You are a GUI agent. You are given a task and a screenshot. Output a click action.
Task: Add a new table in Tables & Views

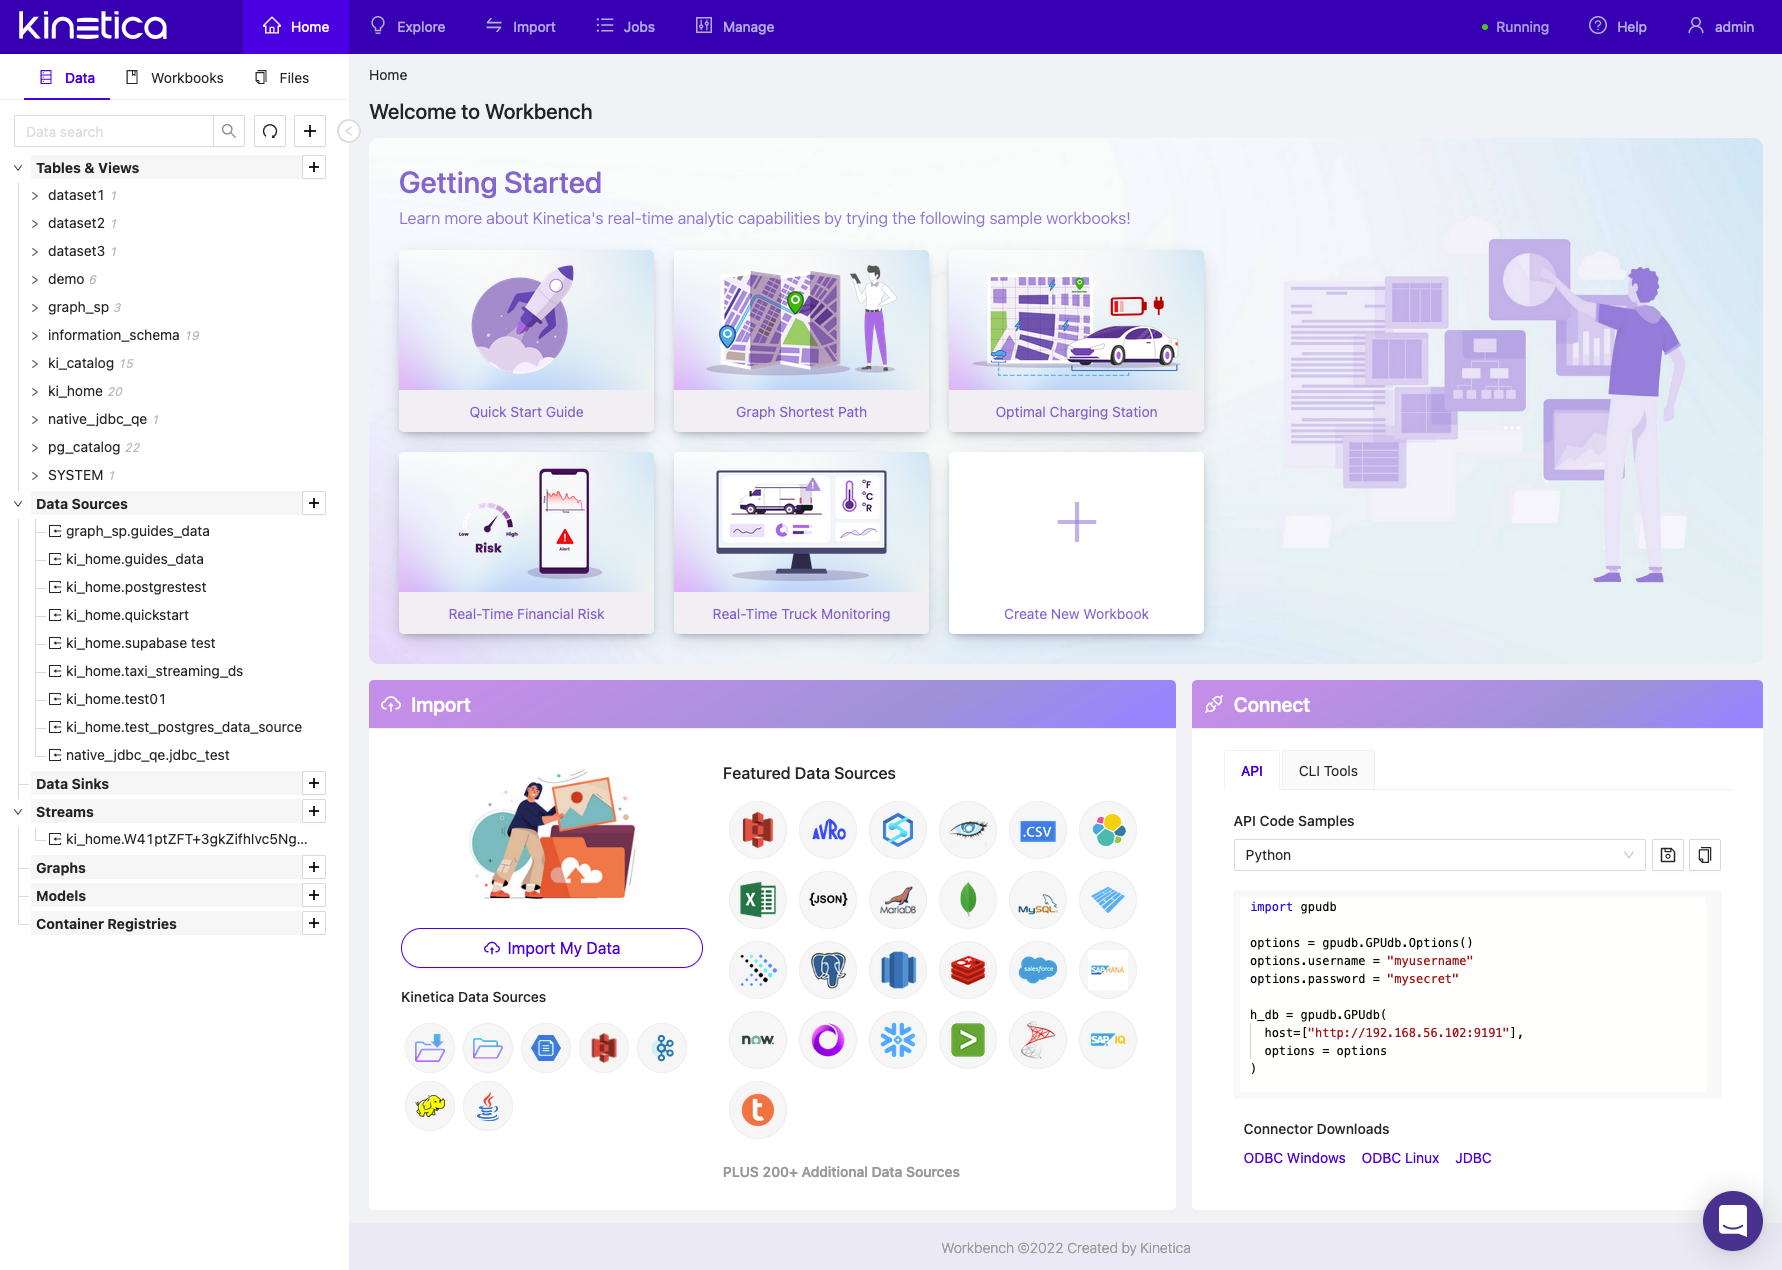point(314,167)
